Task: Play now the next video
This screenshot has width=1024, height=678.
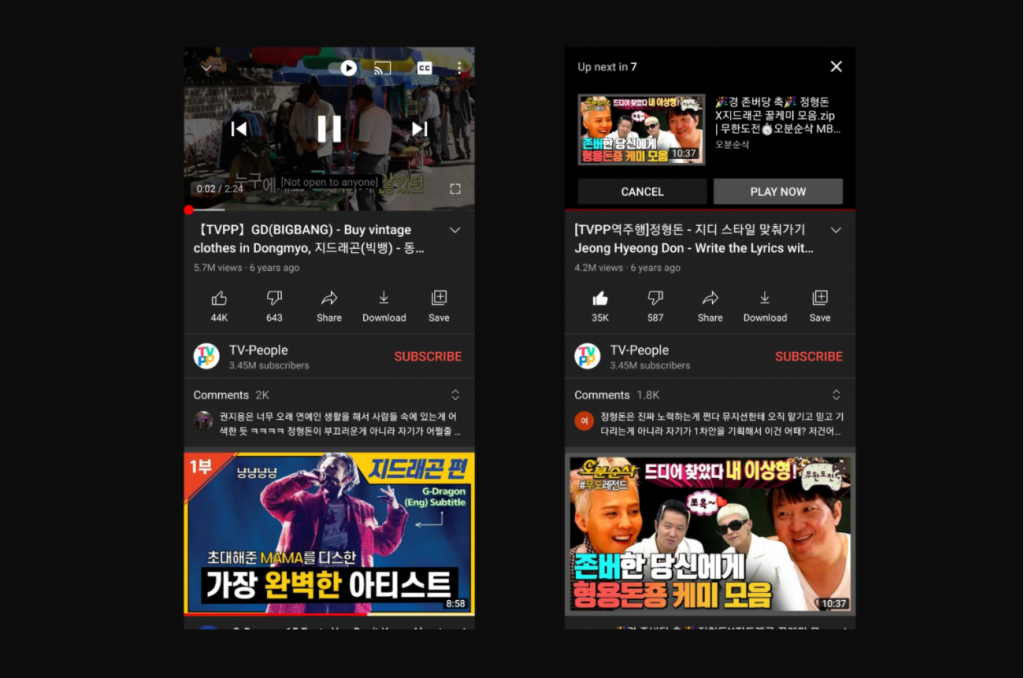Action: [778, 191]
